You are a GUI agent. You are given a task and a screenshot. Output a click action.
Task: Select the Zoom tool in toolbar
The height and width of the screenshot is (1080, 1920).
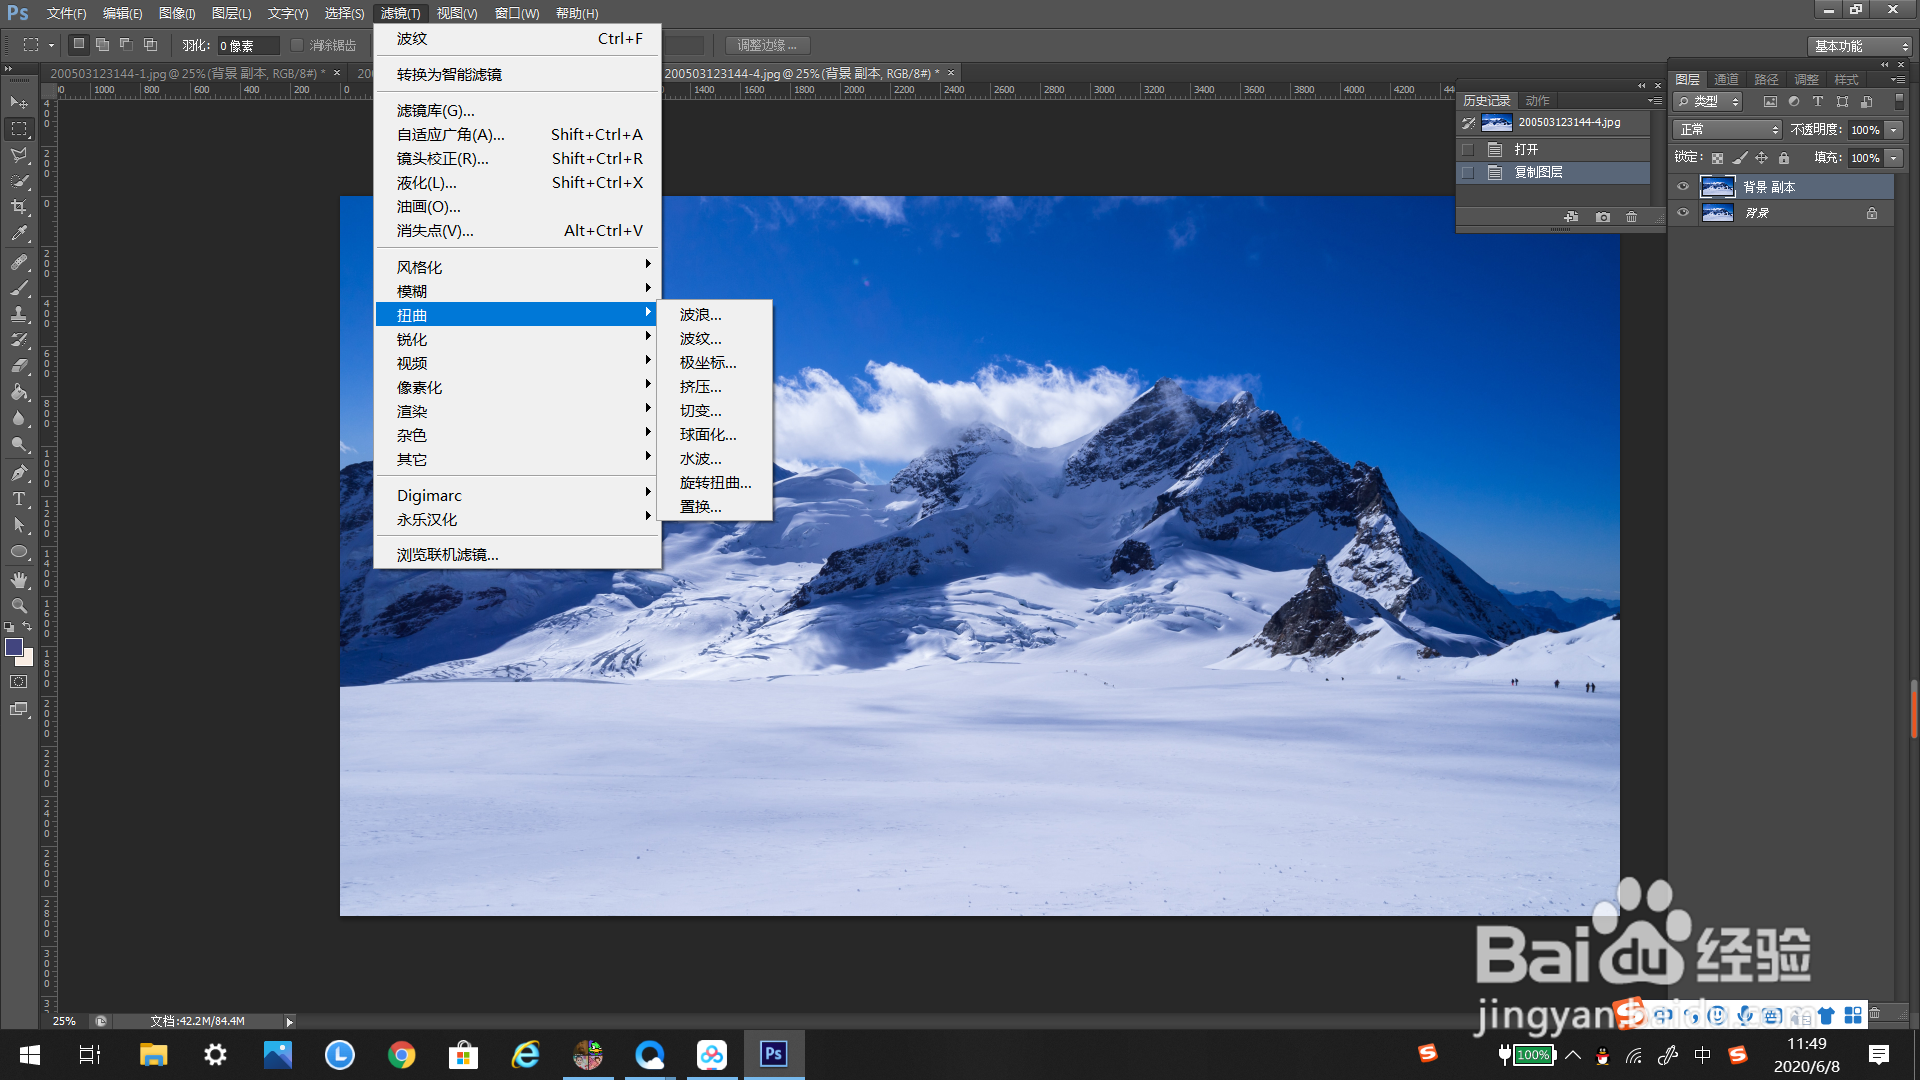(19, 606)
